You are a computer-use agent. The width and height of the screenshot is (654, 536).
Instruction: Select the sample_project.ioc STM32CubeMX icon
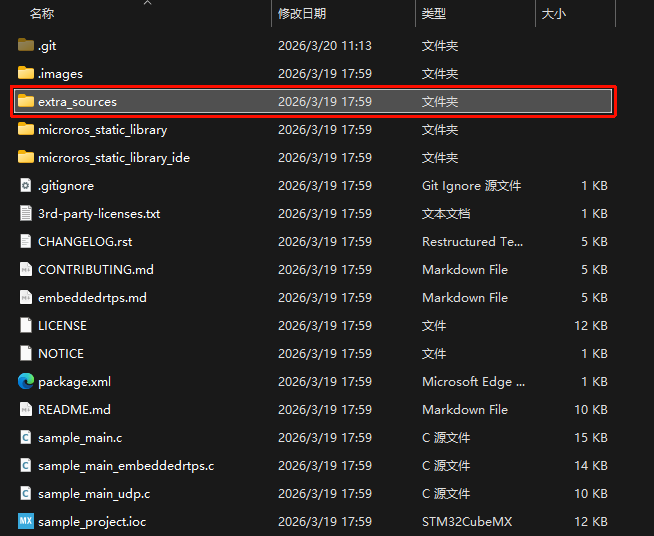[x=26, y=521]
